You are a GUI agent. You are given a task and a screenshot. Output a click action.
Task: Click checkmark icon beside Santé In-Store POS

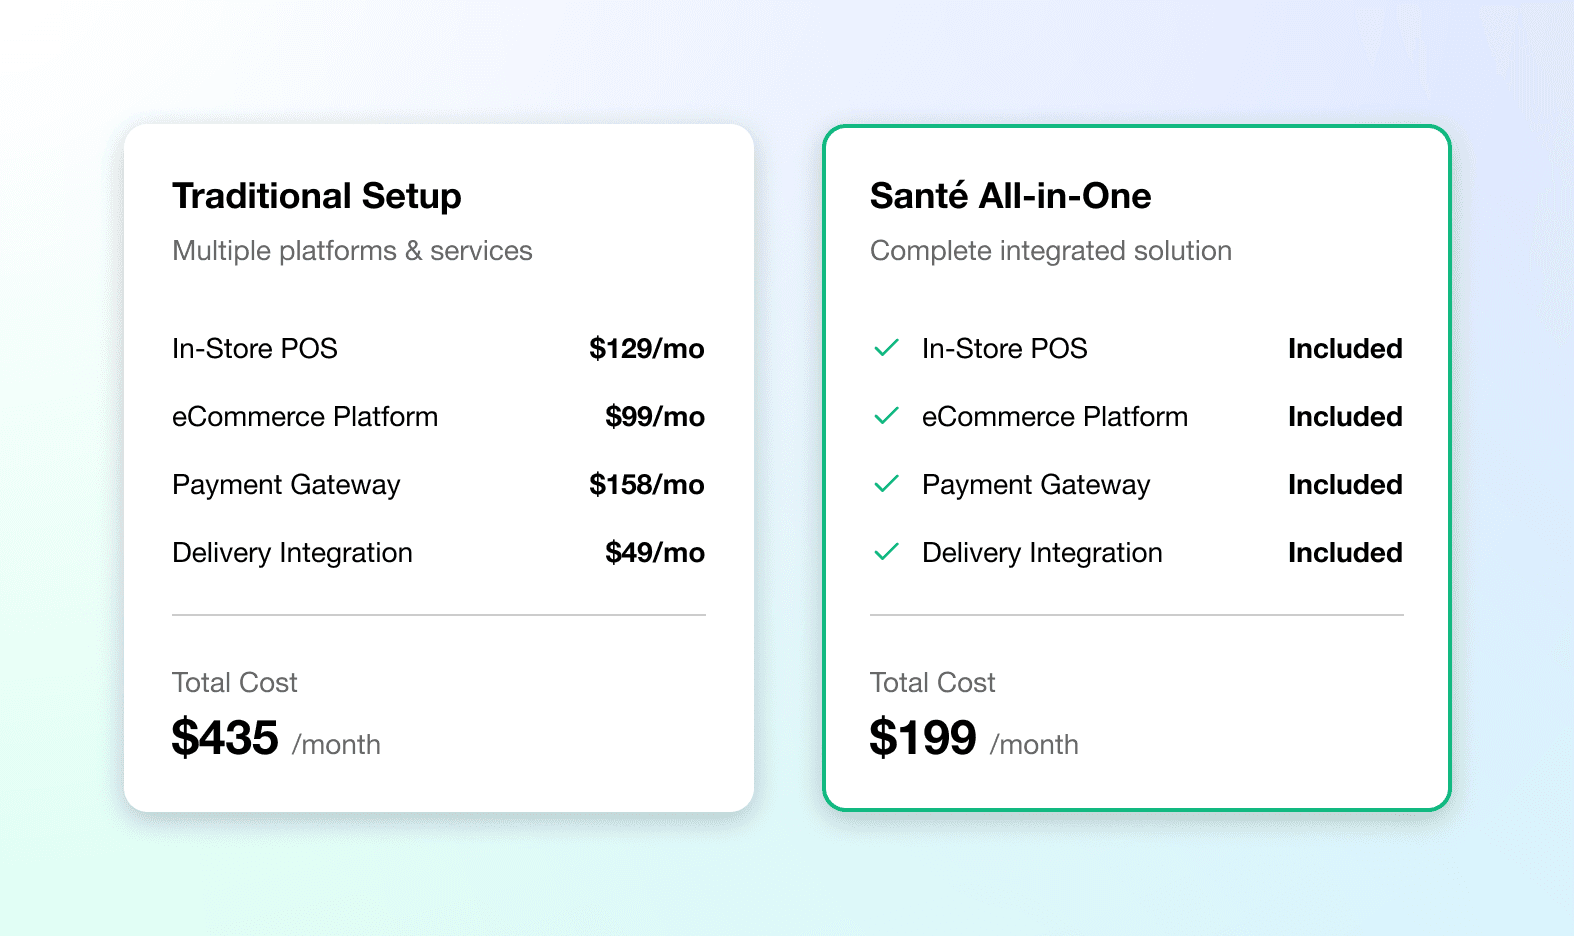pyautogui.click(x=886, y=348)
